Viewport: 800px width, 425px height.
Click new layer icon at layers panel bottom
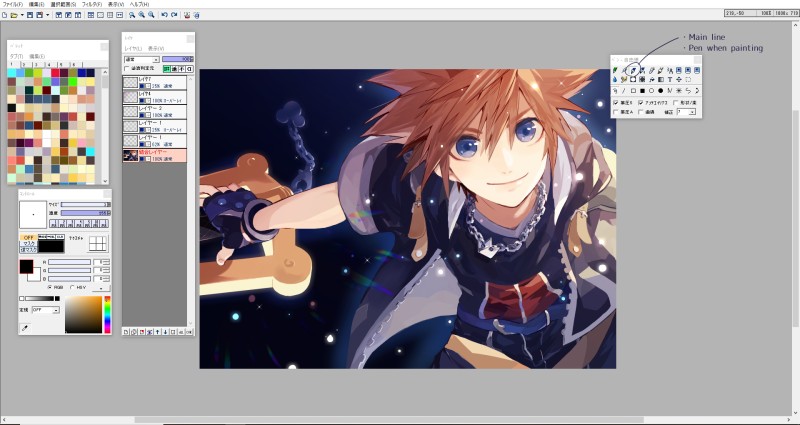coord(126,332)
